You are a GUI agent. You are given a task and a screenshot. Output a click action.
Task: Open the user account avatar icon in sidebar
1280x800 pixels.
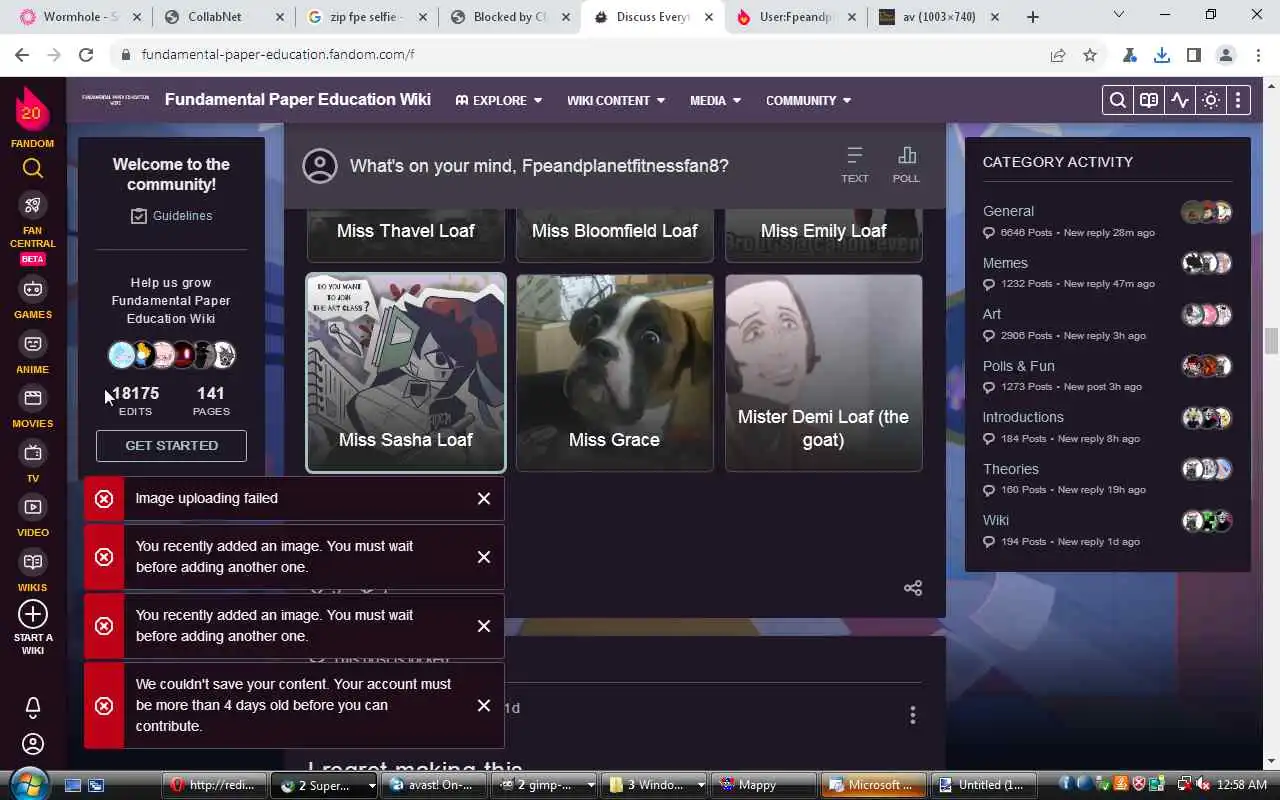(x=33, y=744)
